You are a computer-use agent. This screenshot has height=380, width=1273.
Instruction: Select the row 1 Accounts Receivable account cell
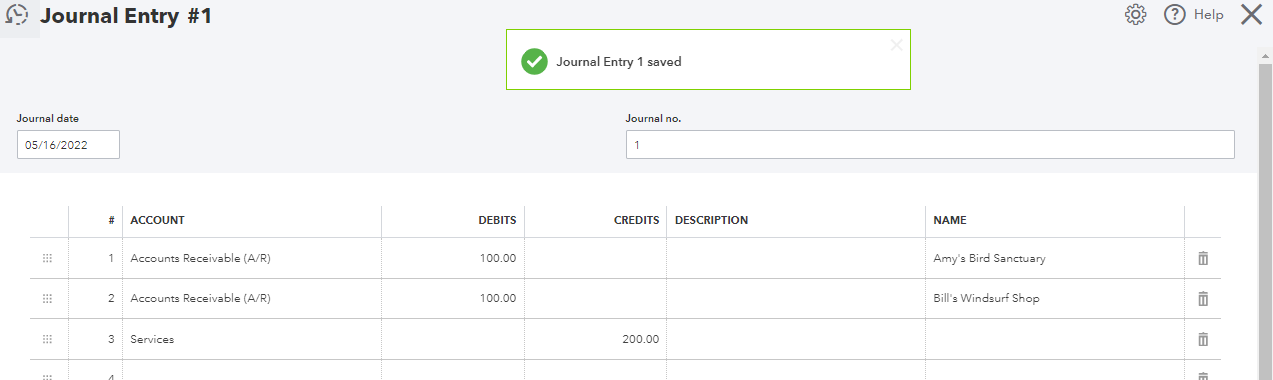[x=252, y=258]
